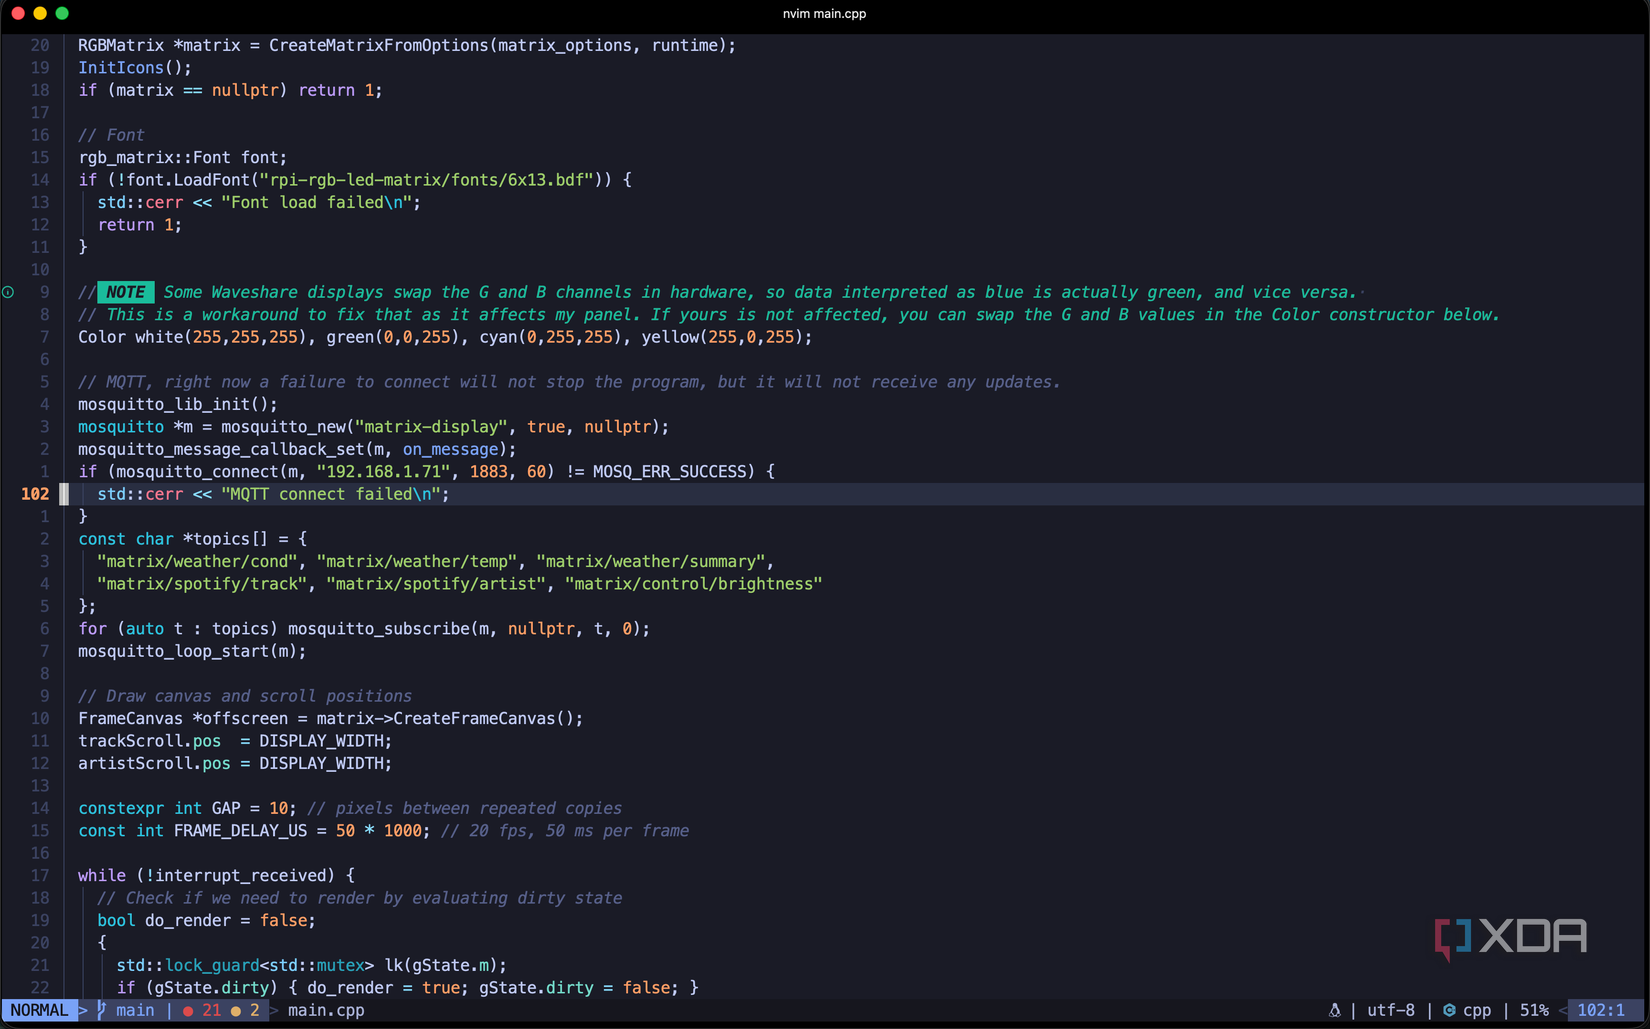Click the bool do_render declaration
Viewport: 1650px width, 1029px height.
pos(206,920)
